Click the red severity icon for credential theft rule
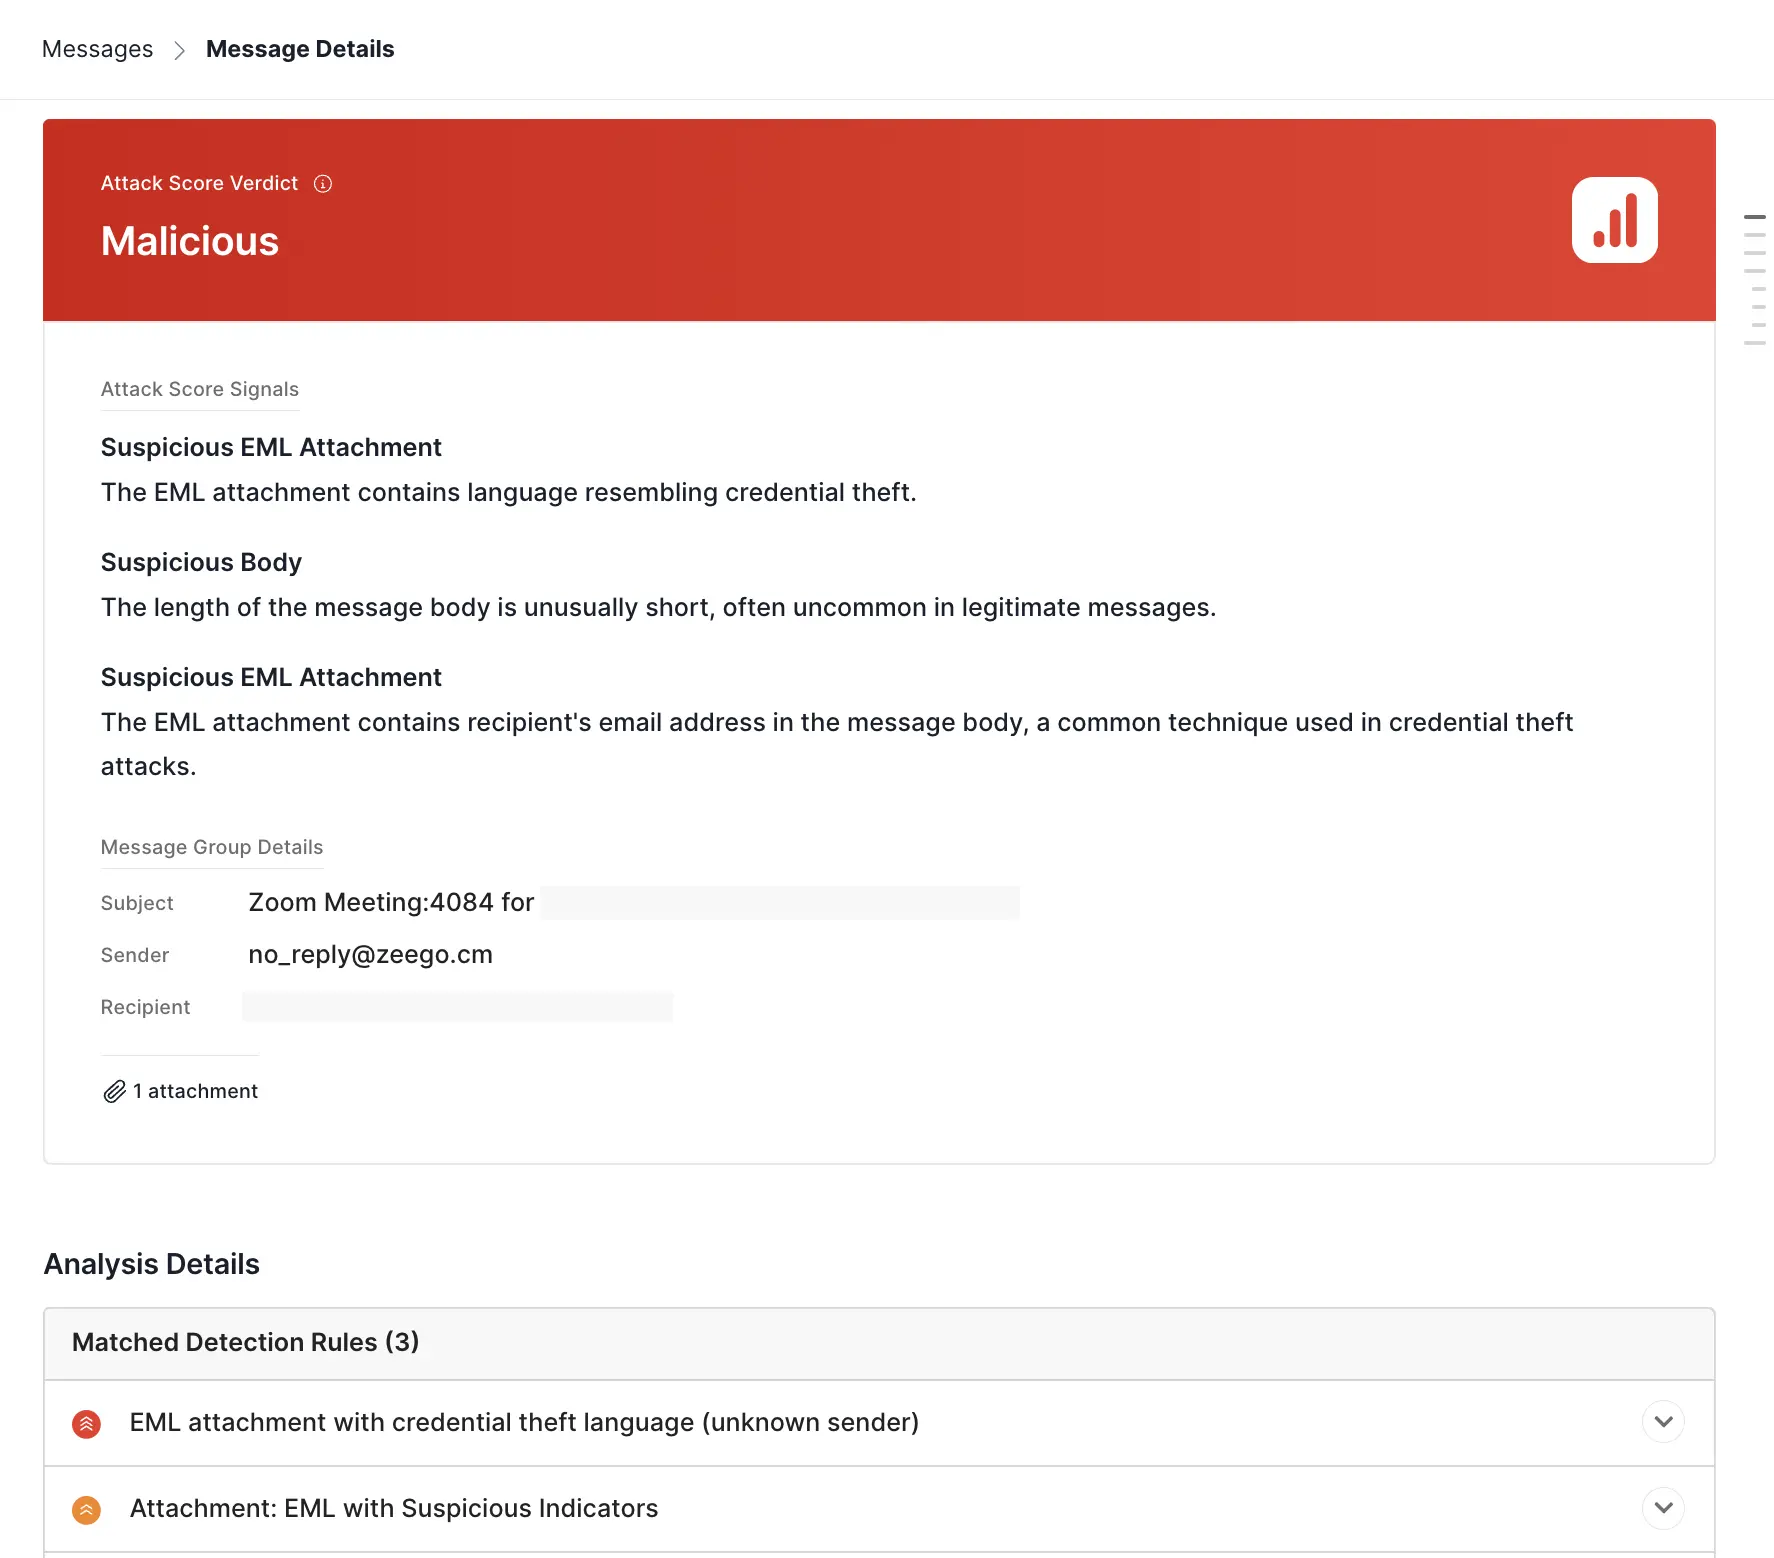1774x1558 pixels. [87, 1423]
